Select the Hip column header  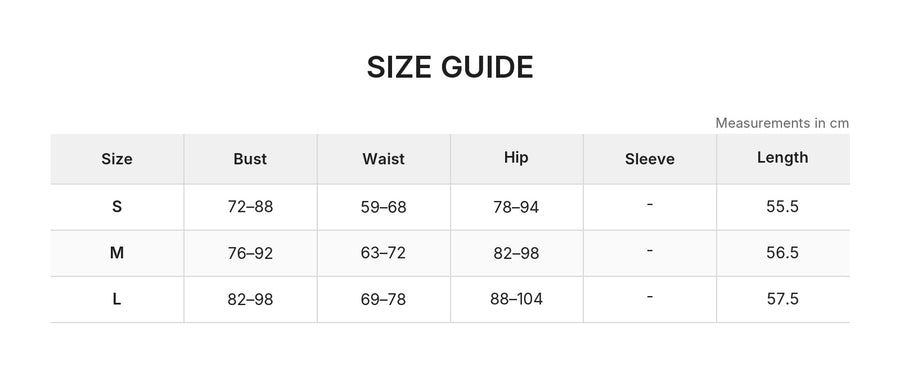pos(516,157)
